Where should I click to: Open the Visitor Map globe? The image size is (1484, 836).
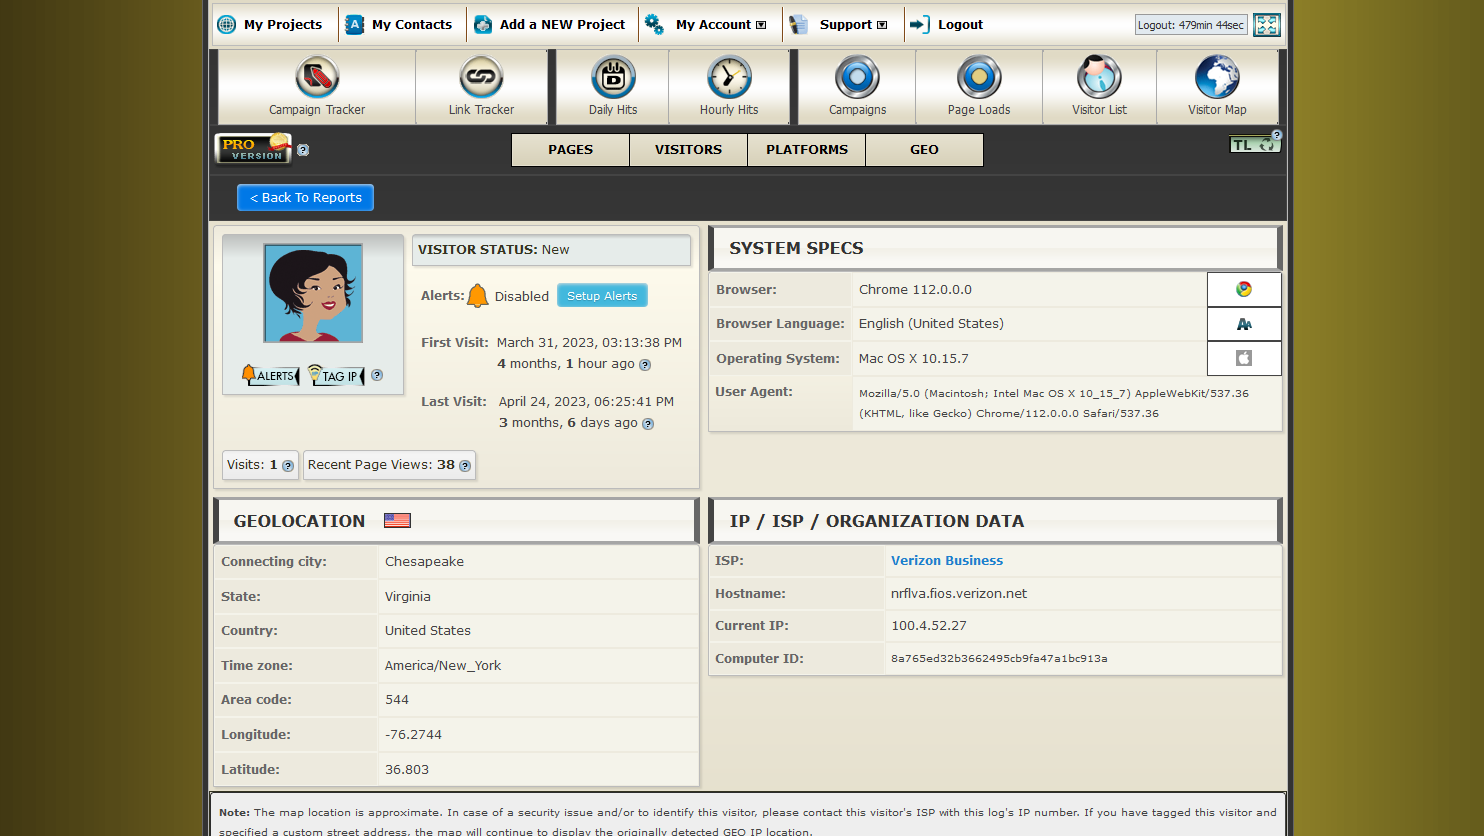click(1217, 78)
